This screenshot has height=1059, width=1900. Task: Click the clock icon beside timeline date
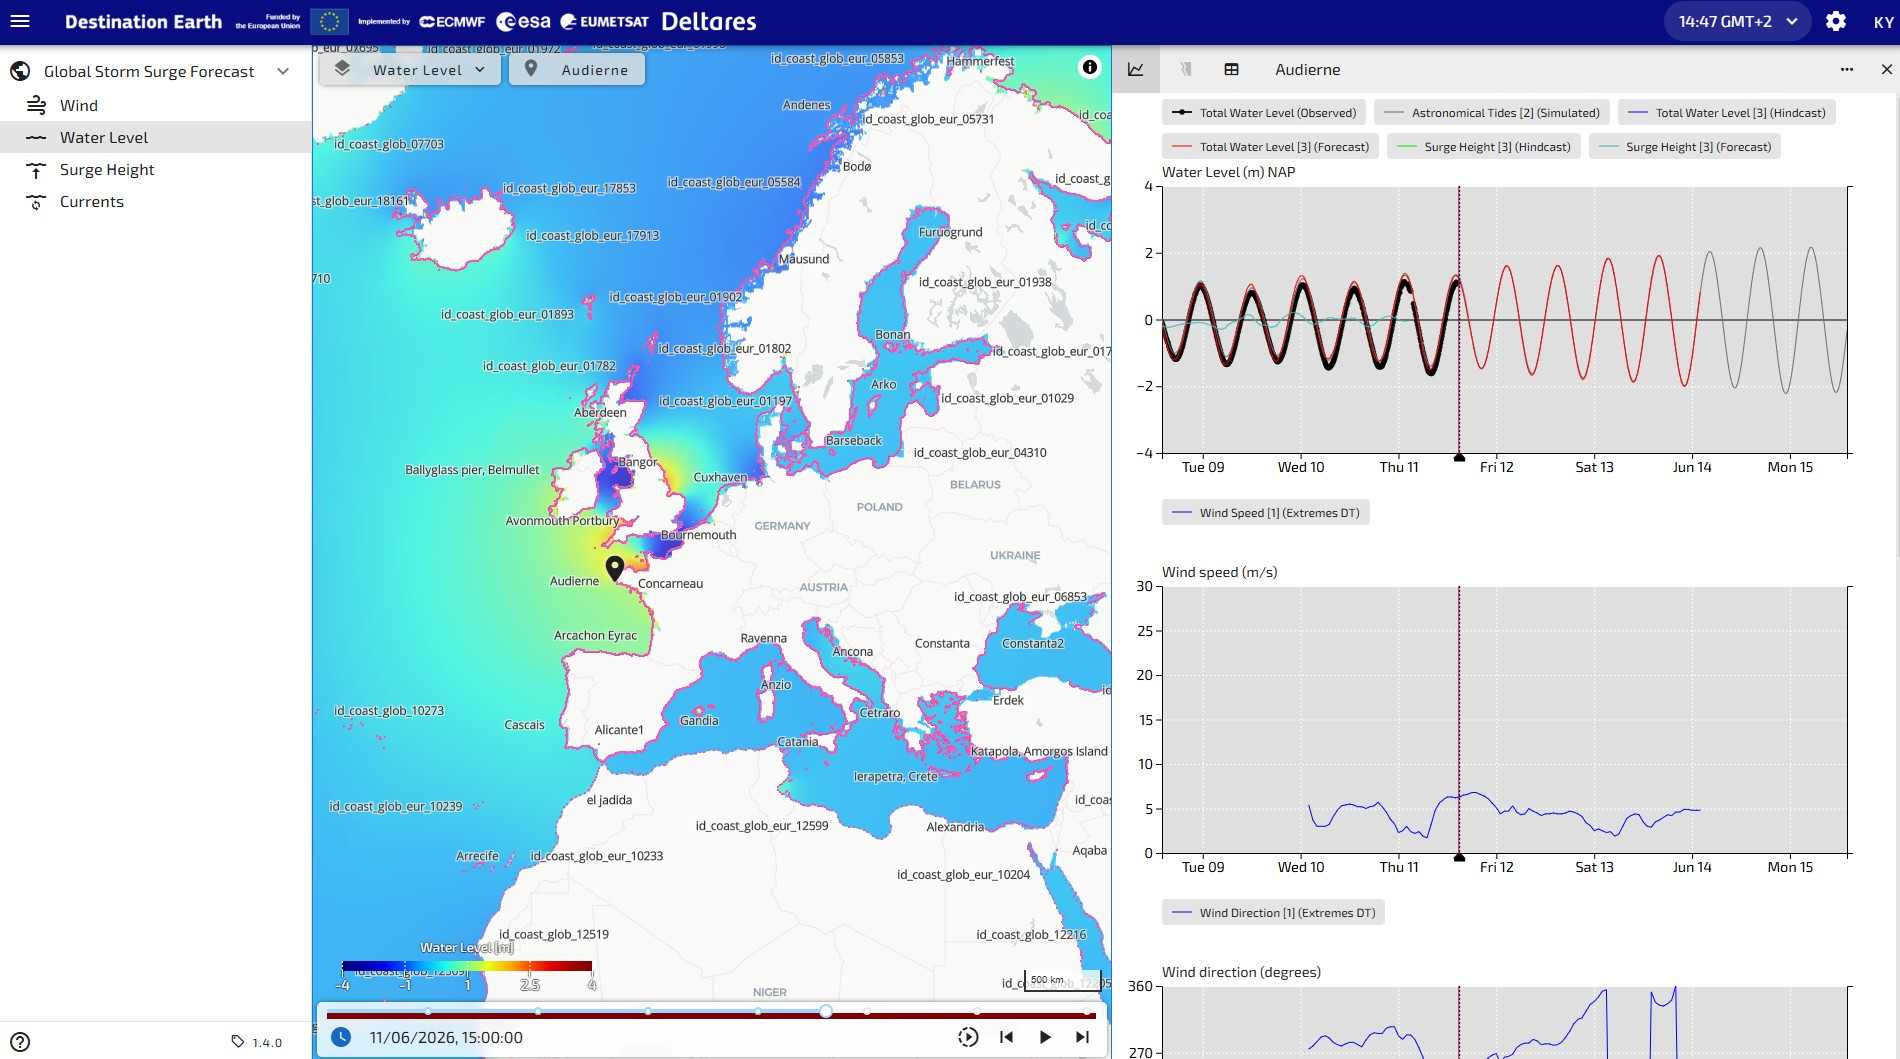tap(341, 1037)
